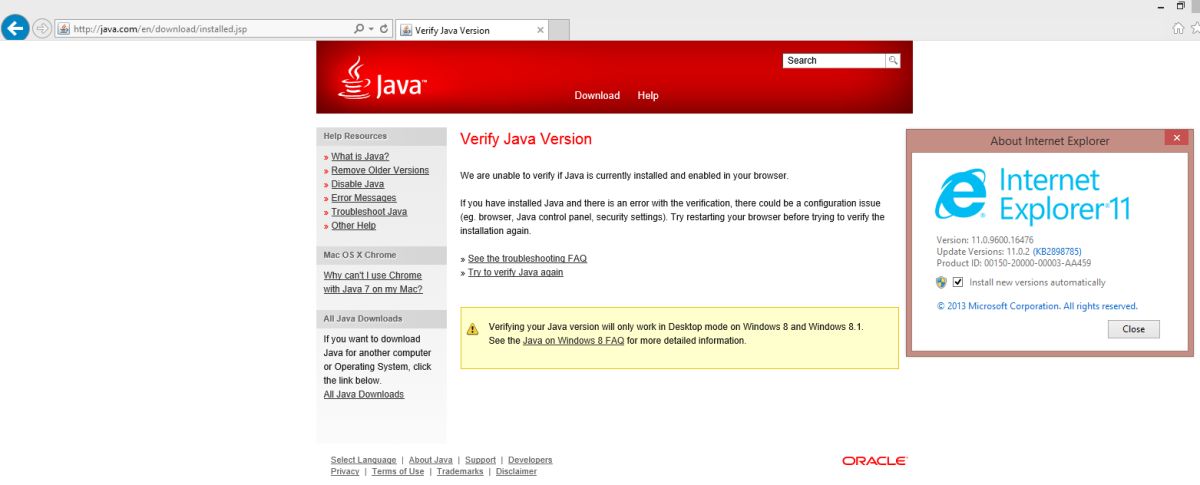1200x485 pixels.
Task: Click the Mac OS X Chrome sidebar heading
Action: click(x=360, y=255)
